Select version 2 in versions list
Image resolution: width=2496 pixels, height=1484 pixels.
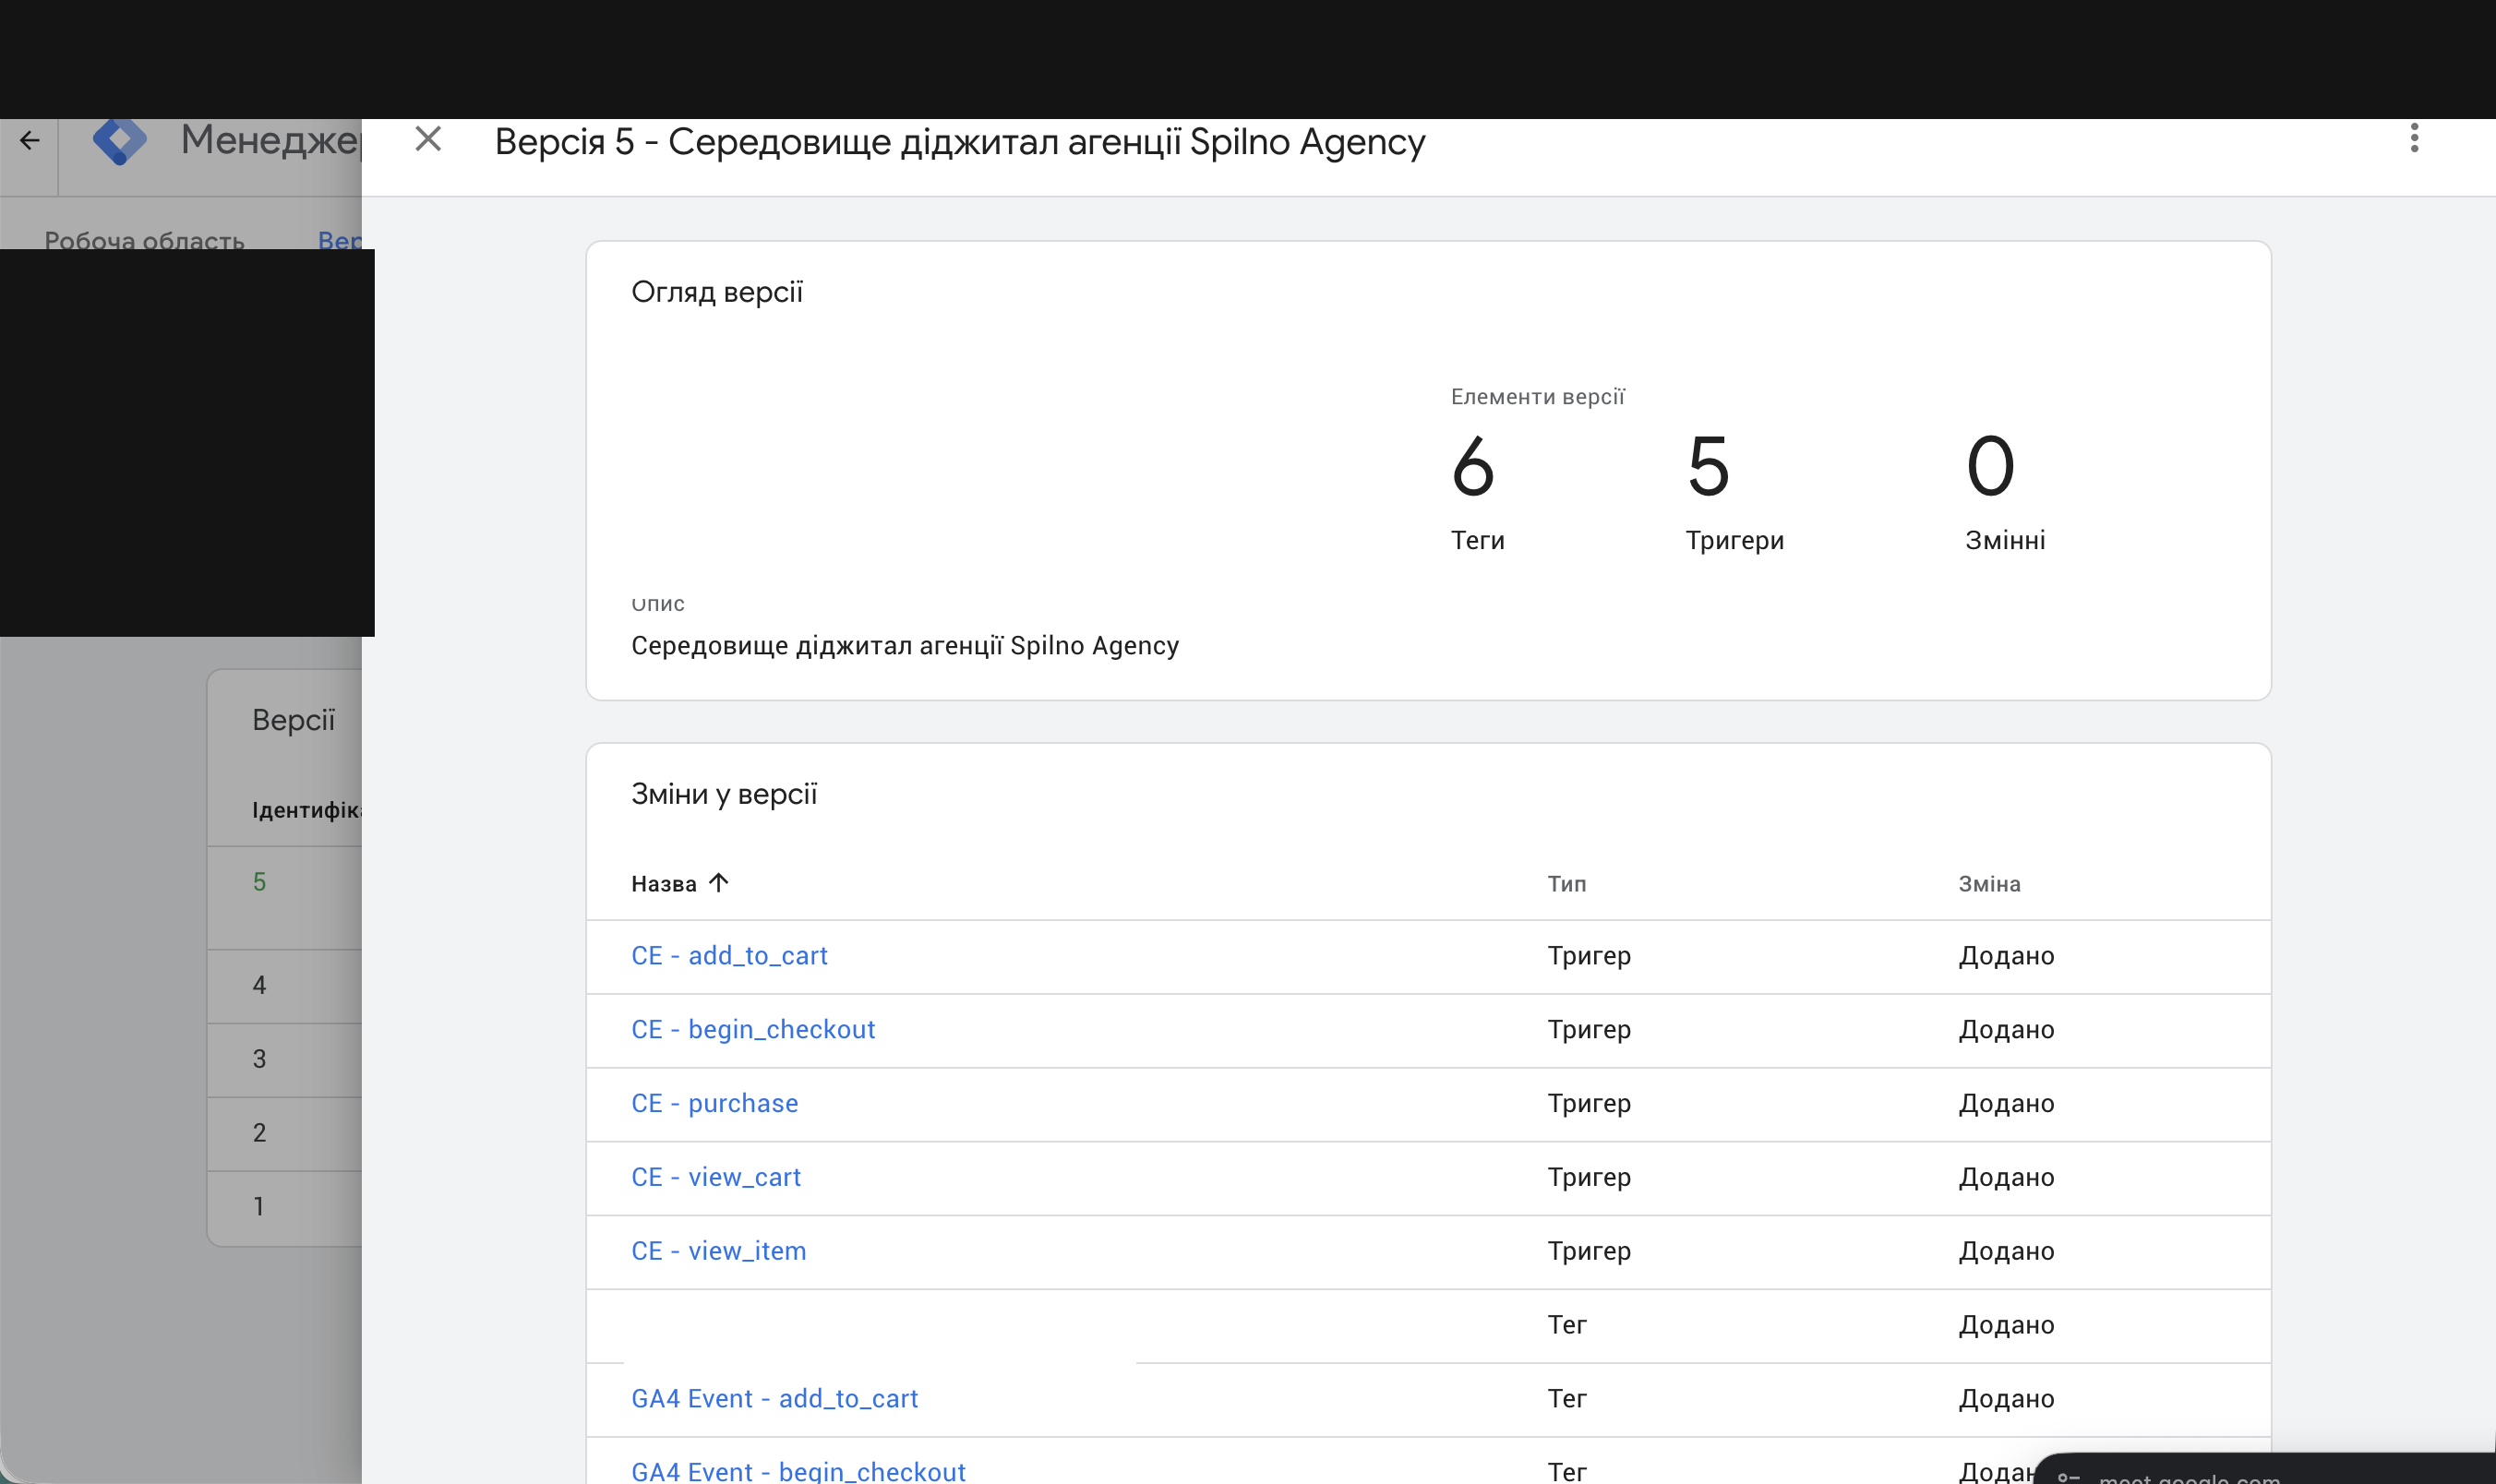click(259, 1134)
